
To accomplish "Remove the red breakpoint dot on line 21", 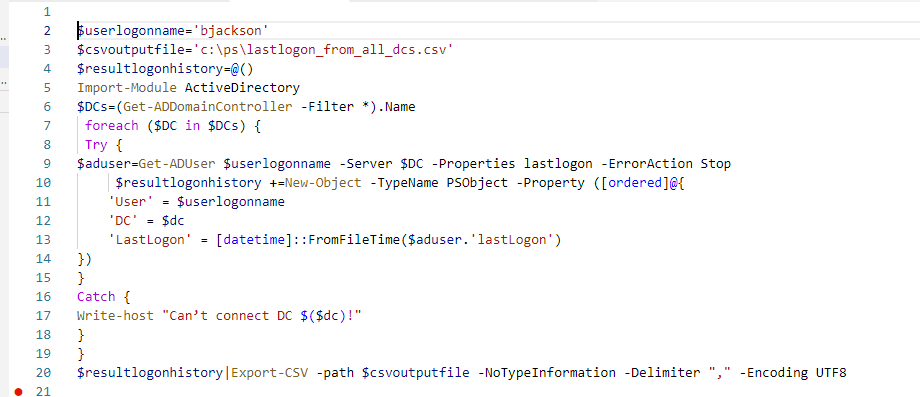I will pos(18,392).
